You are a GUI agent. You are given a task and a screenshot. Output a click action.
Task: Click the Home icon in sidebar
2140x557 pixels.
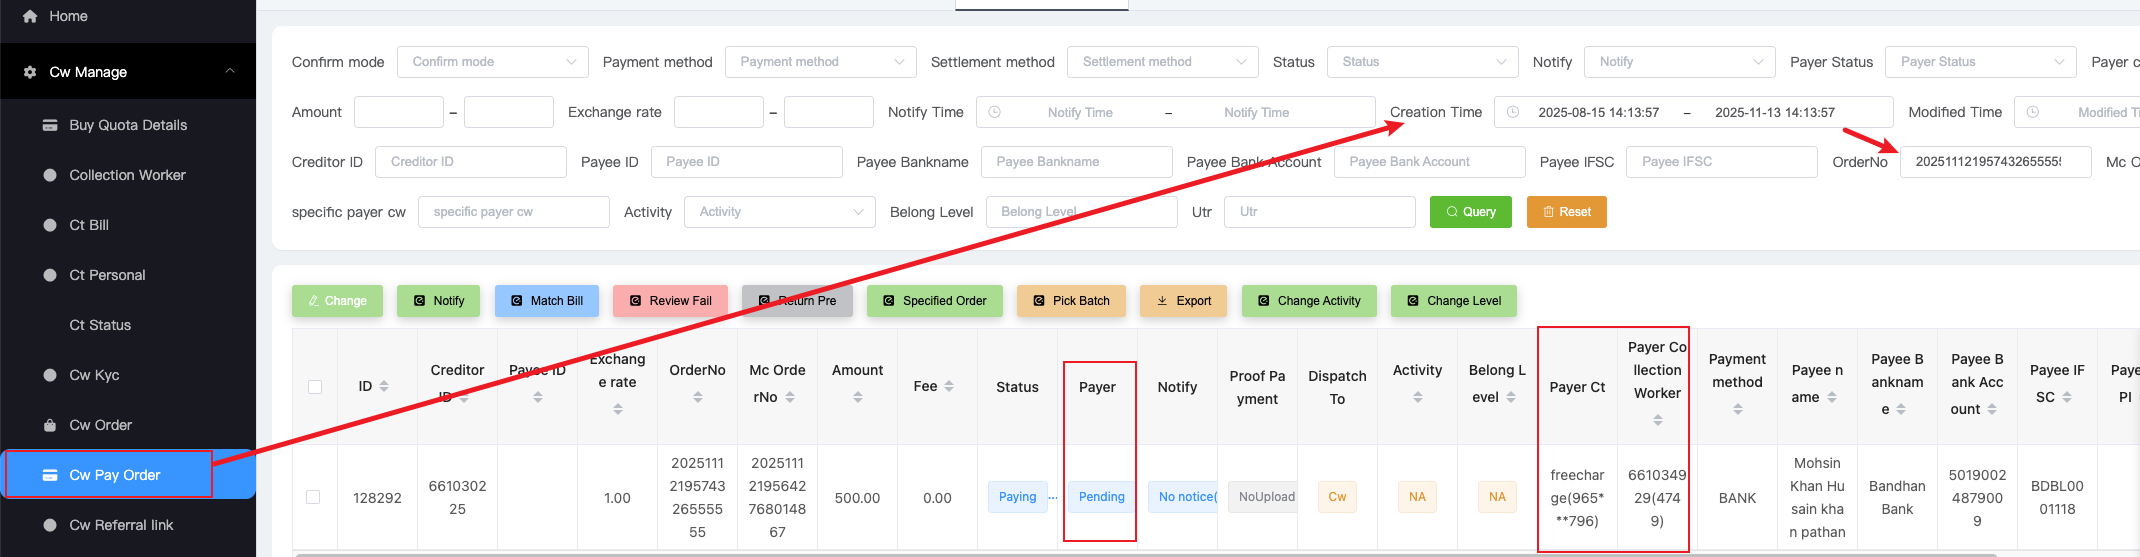pos(30,16)
